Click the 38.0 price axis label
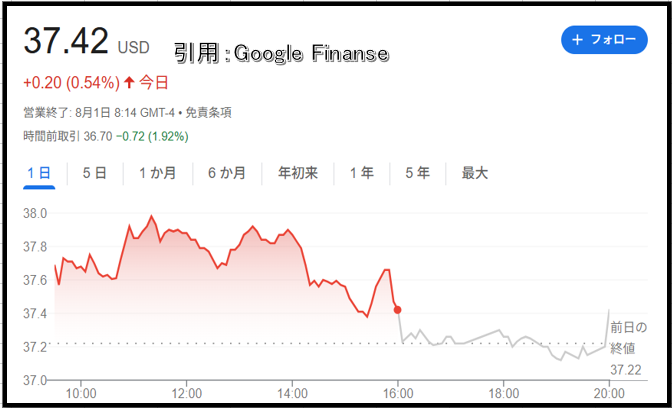The height and width of the screenshot is (408, 672). pos(35,213)
